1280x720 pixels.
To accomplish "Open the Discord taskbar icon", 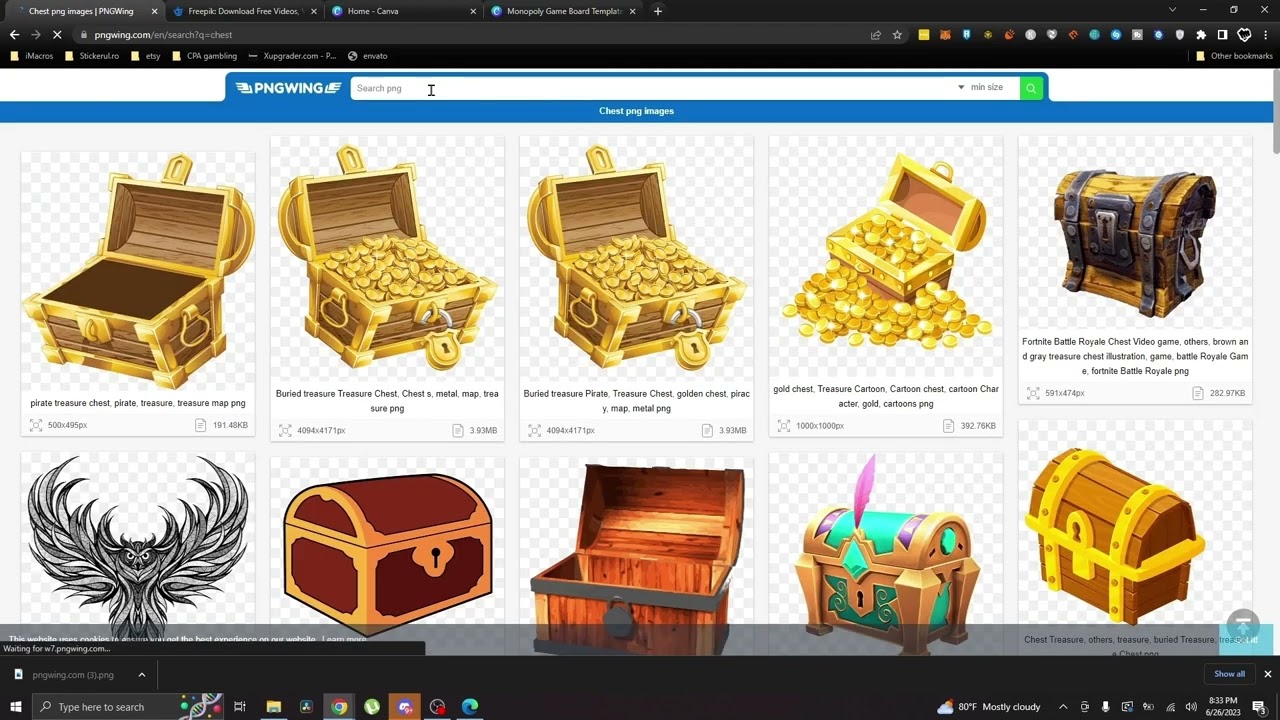I will 405,707.
